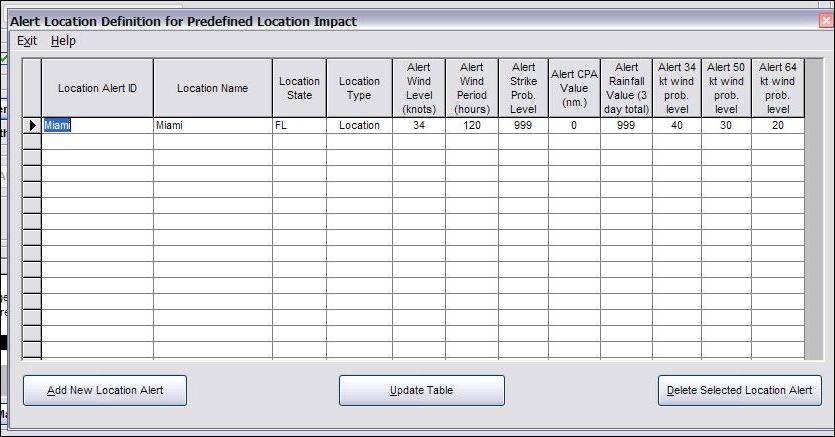Edit the Location Alert ID cell Miami
The image size is (835, 437).
[97, 126]
